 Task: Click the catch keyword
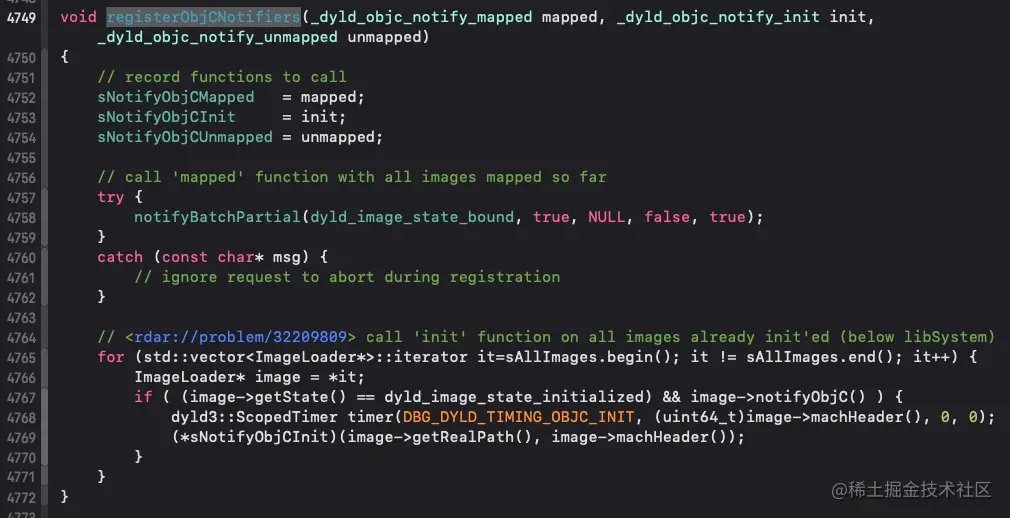120,257
